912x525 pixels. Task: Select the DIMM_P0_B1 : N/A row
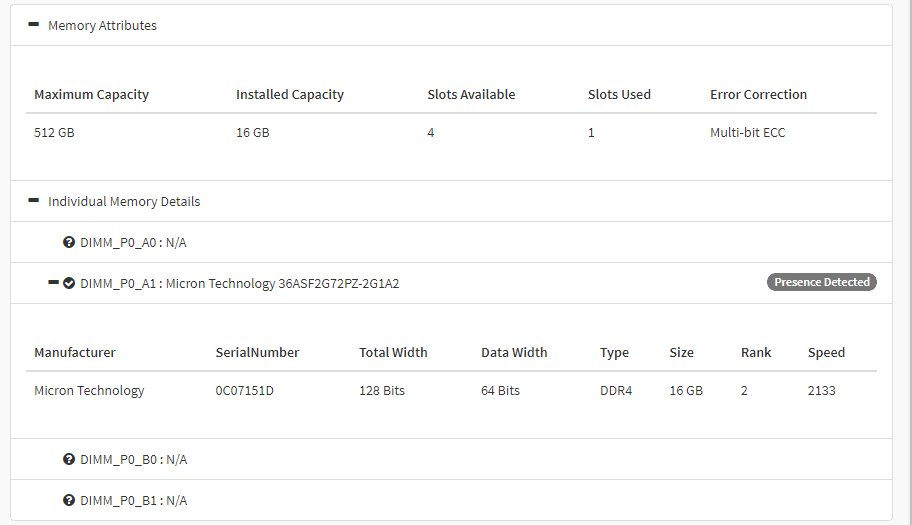point(451,500)
